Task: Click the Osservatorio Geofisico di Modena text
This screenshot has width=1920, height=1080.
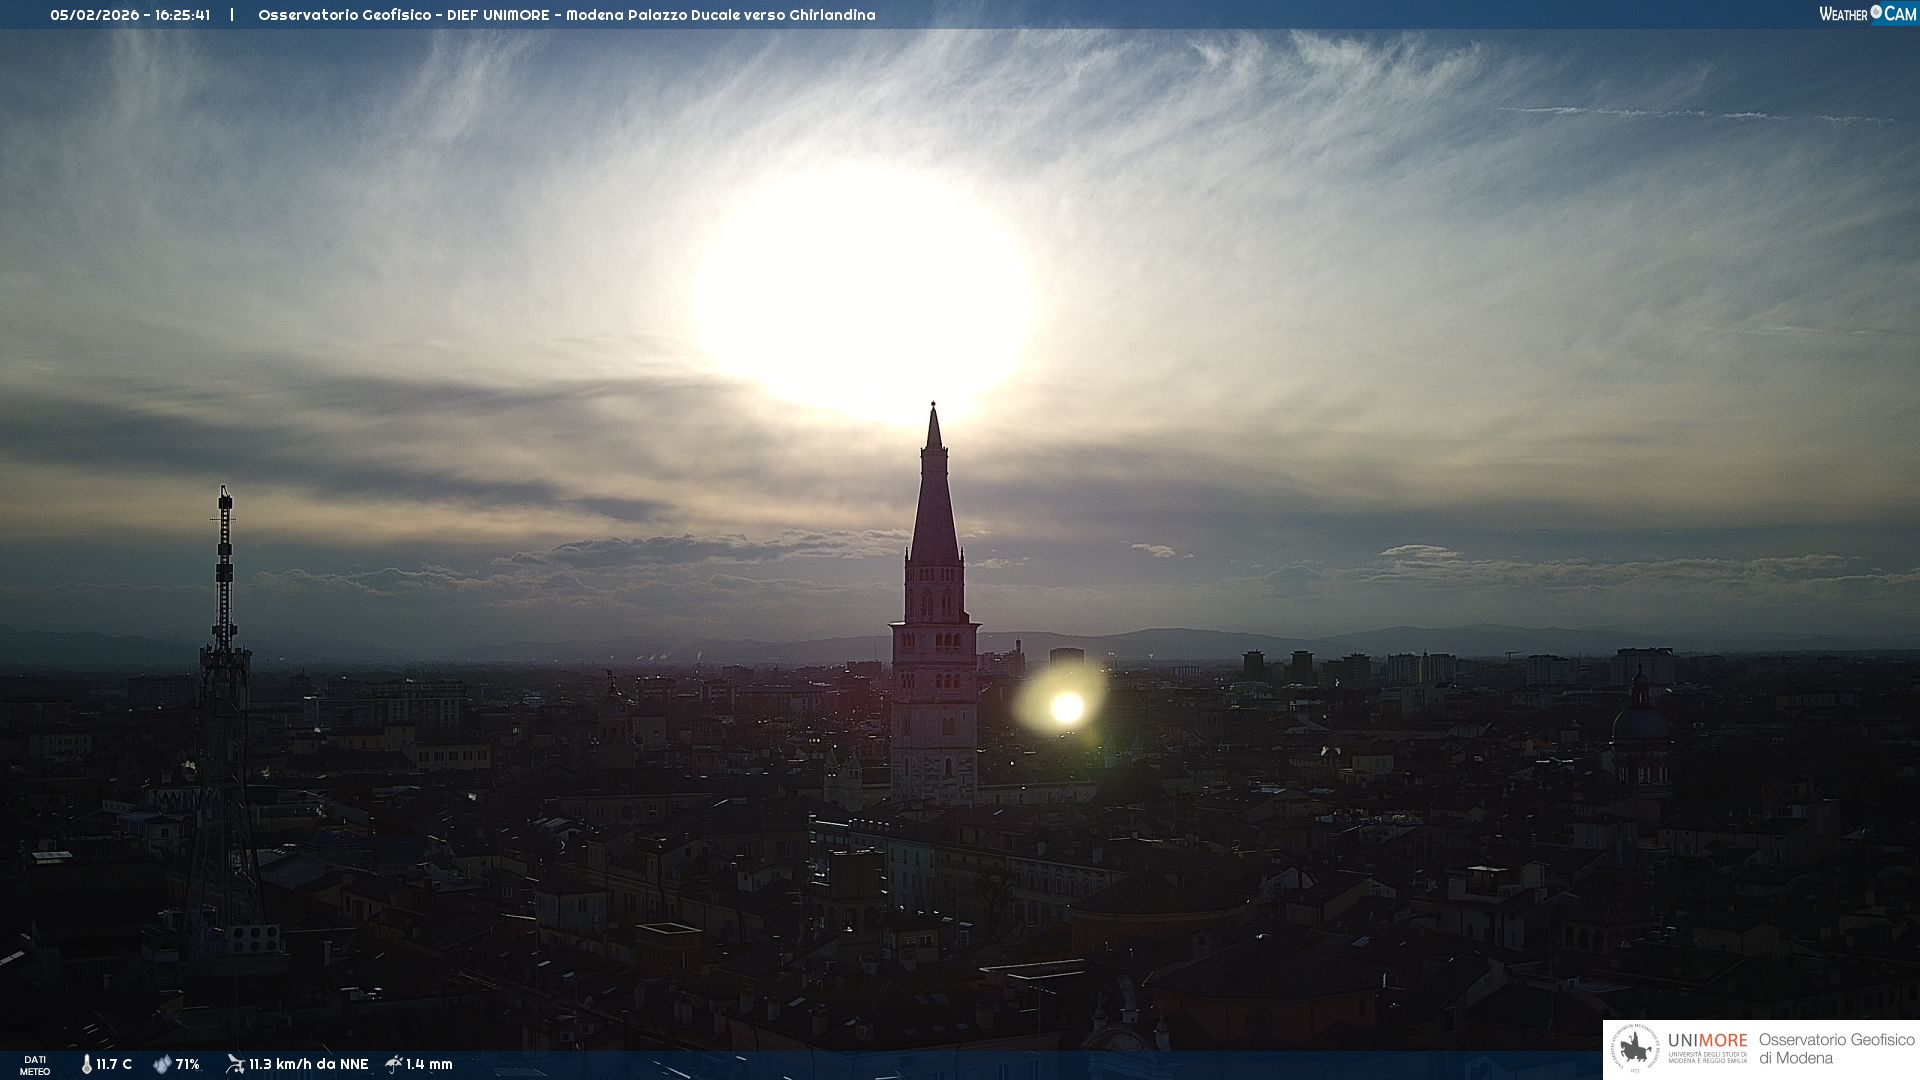Action: coord(1836,1048)
